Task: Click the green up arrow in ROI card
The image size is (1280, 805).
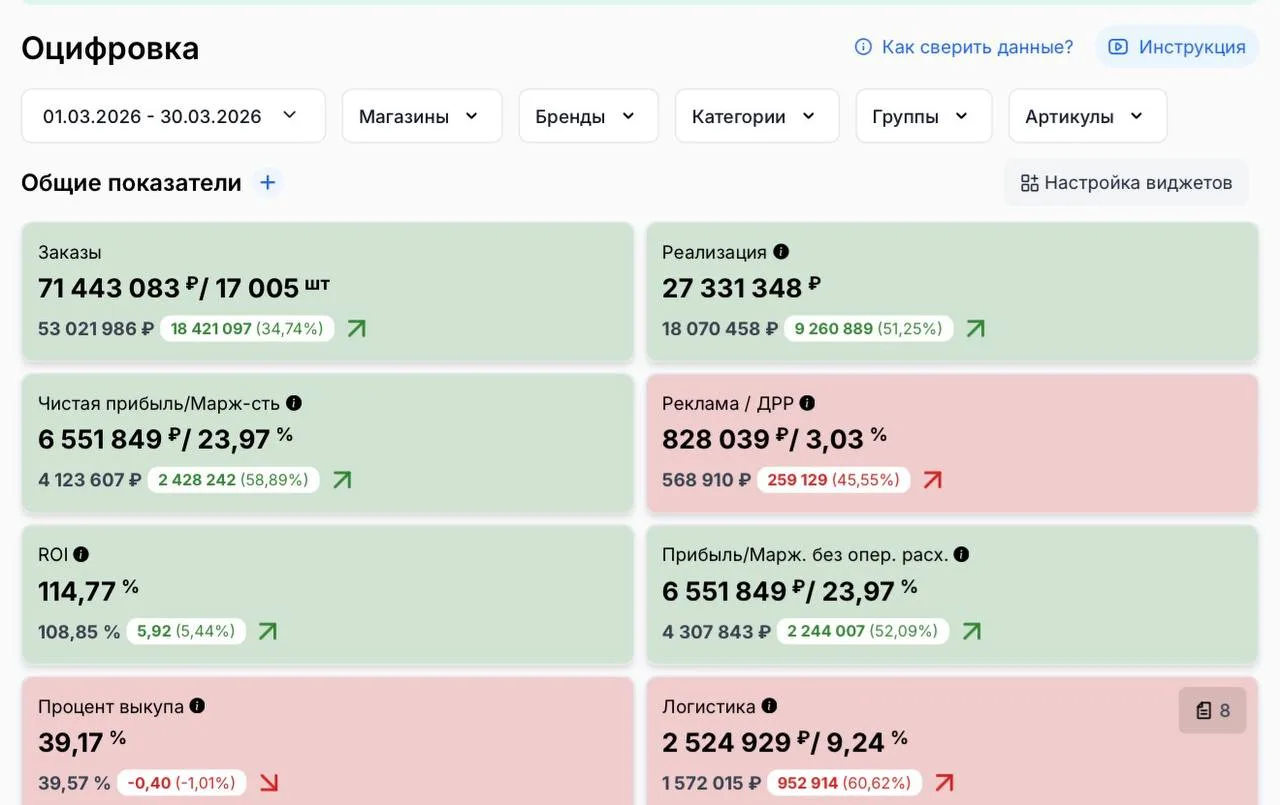Action: click(267, 631)
